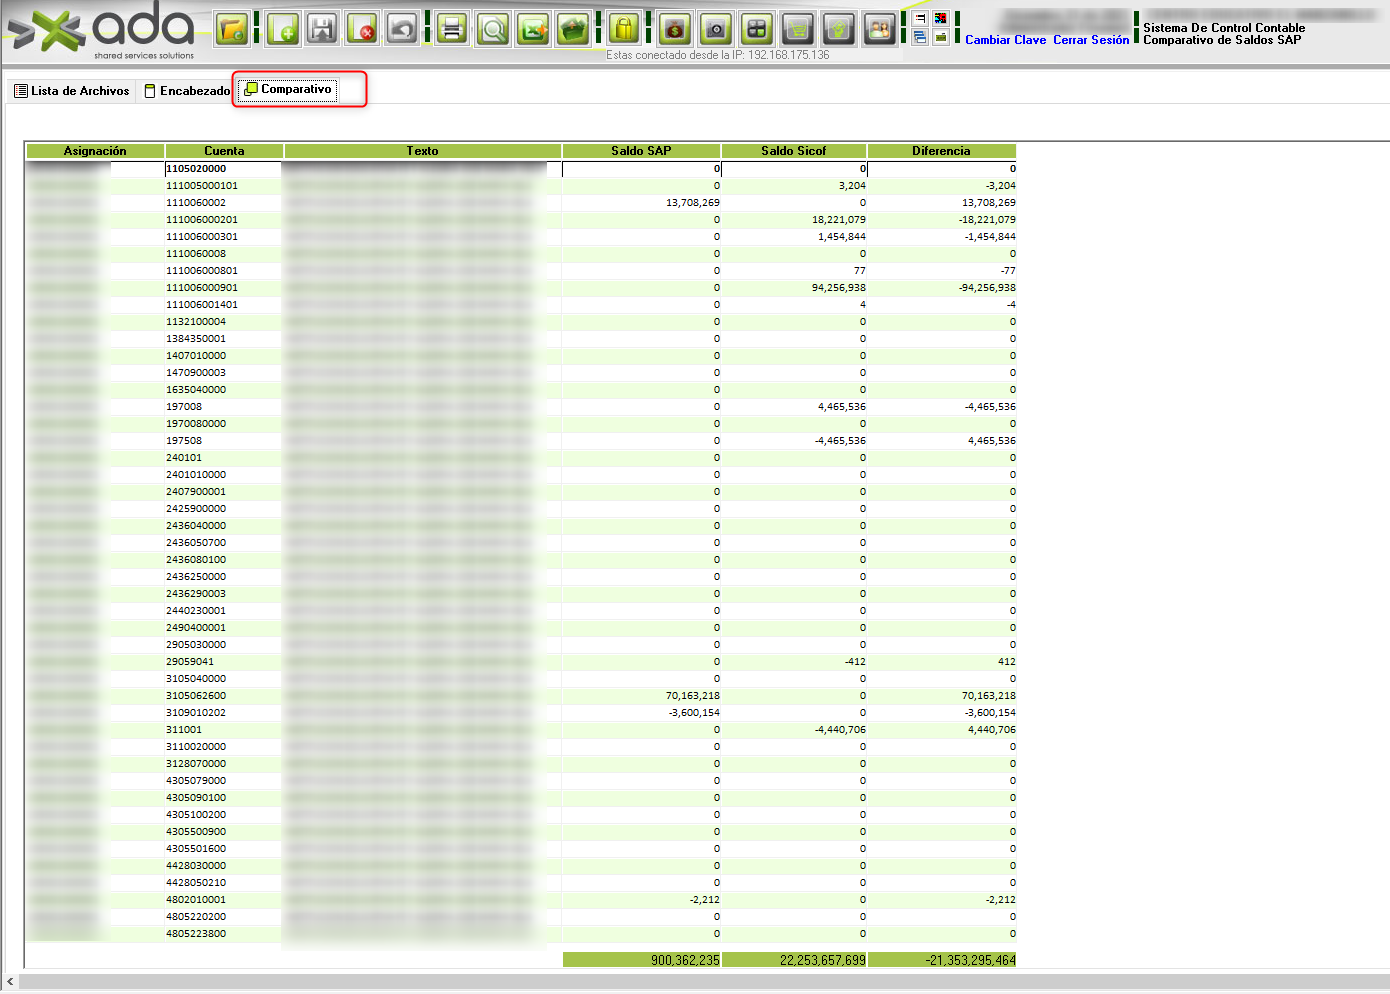This screenshot has height=994, width=1390.
Task: Click the open folder toolbar icon
Action: pyautogui.click(x=232, y=29)
